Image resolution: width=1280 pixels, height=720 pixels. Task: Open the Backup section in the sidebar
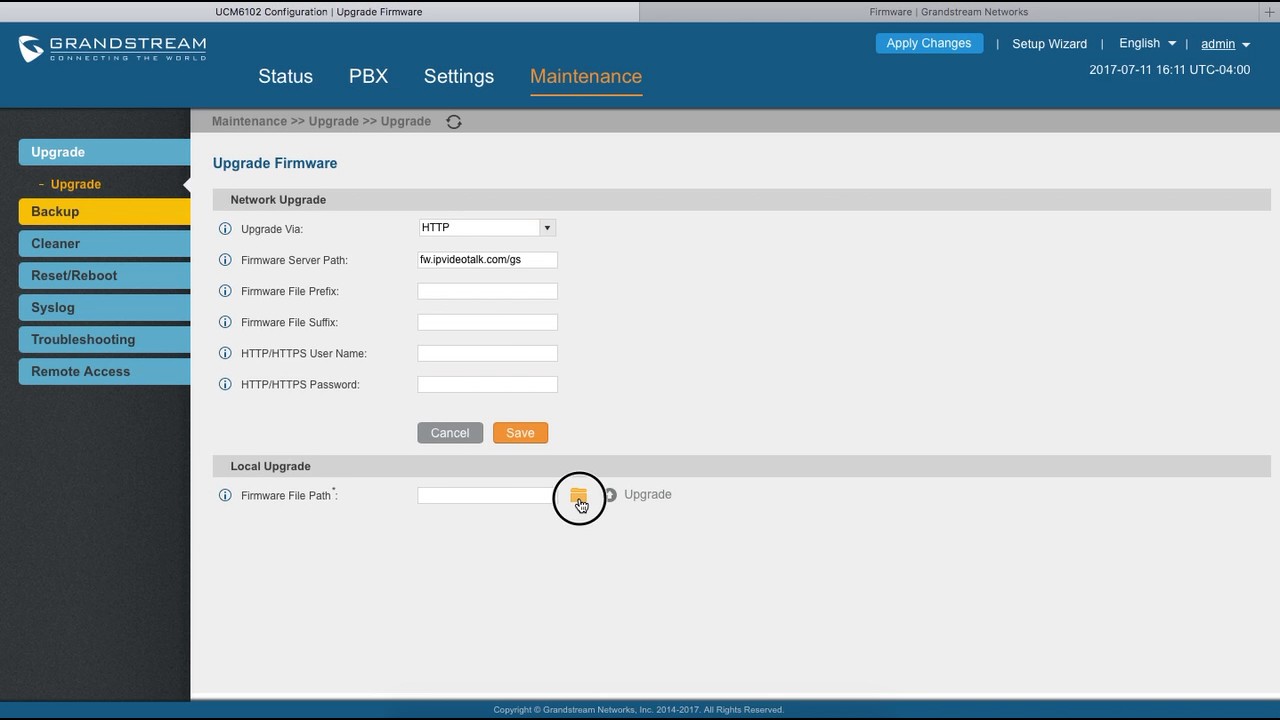point(55,211)
